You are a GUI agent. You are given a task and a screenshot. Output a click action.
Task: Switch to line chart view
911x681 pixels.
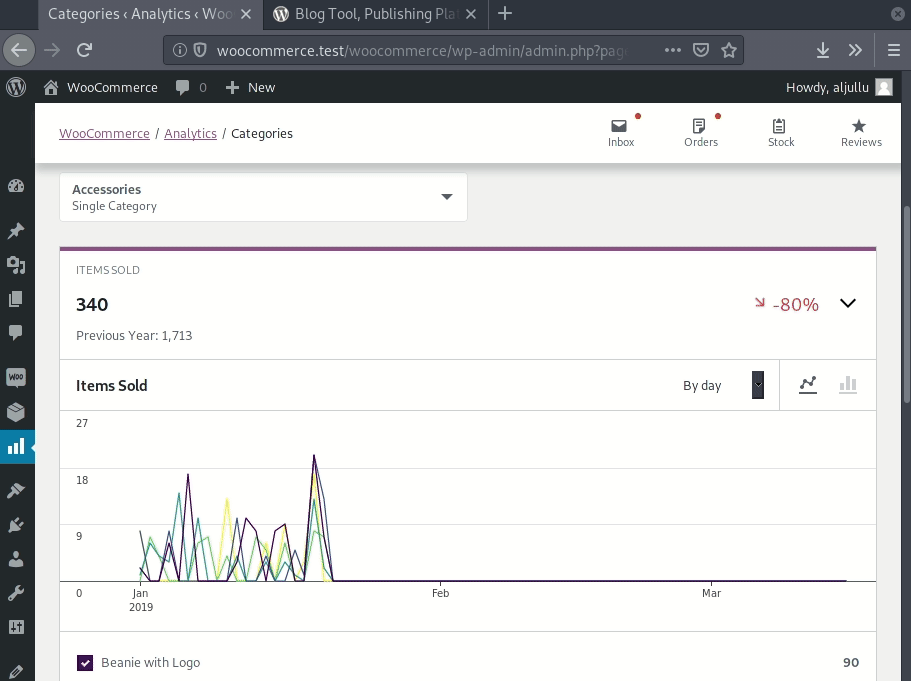click(x=808, y=385)
